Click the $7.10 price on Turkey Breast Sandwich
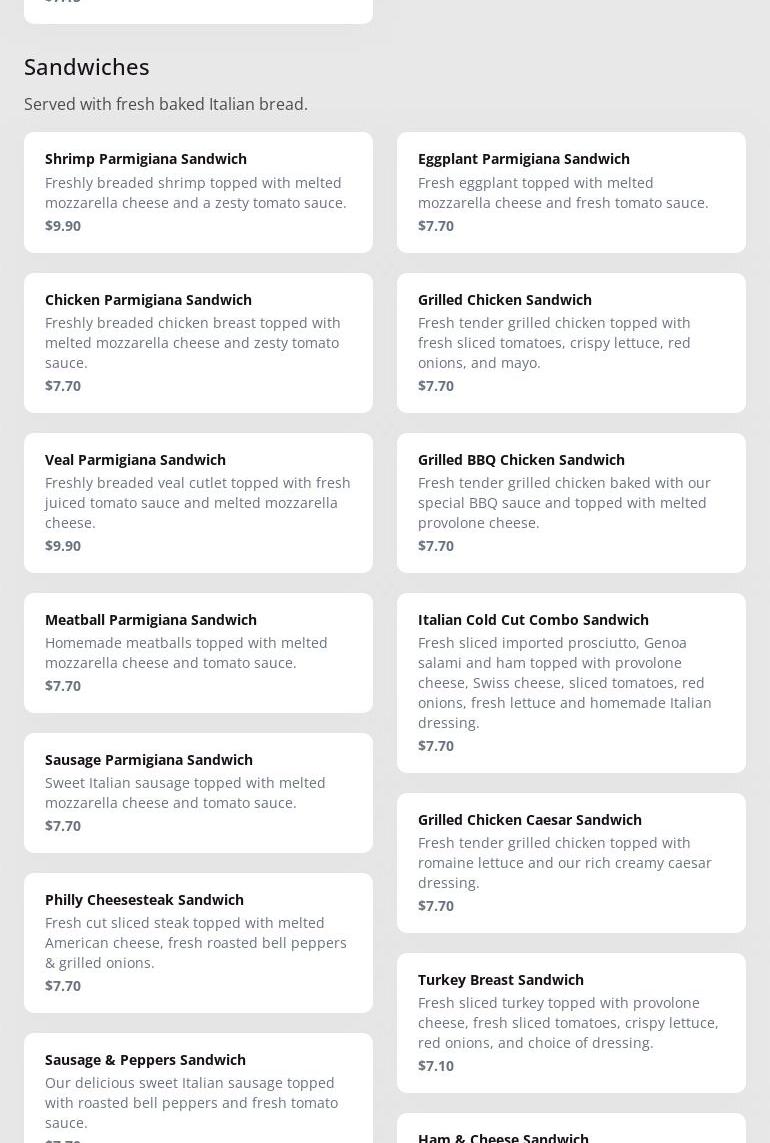 point(435,1066)
